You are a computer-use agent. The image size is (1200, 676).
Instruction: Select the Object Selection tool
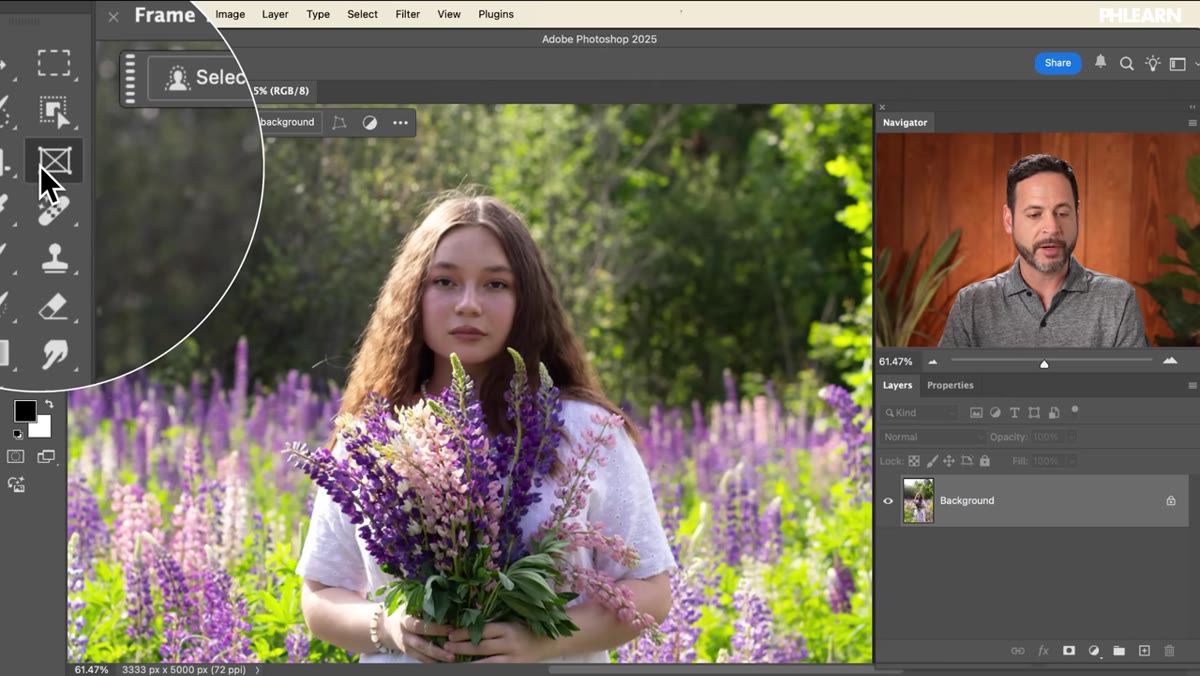tap(54, 112)
